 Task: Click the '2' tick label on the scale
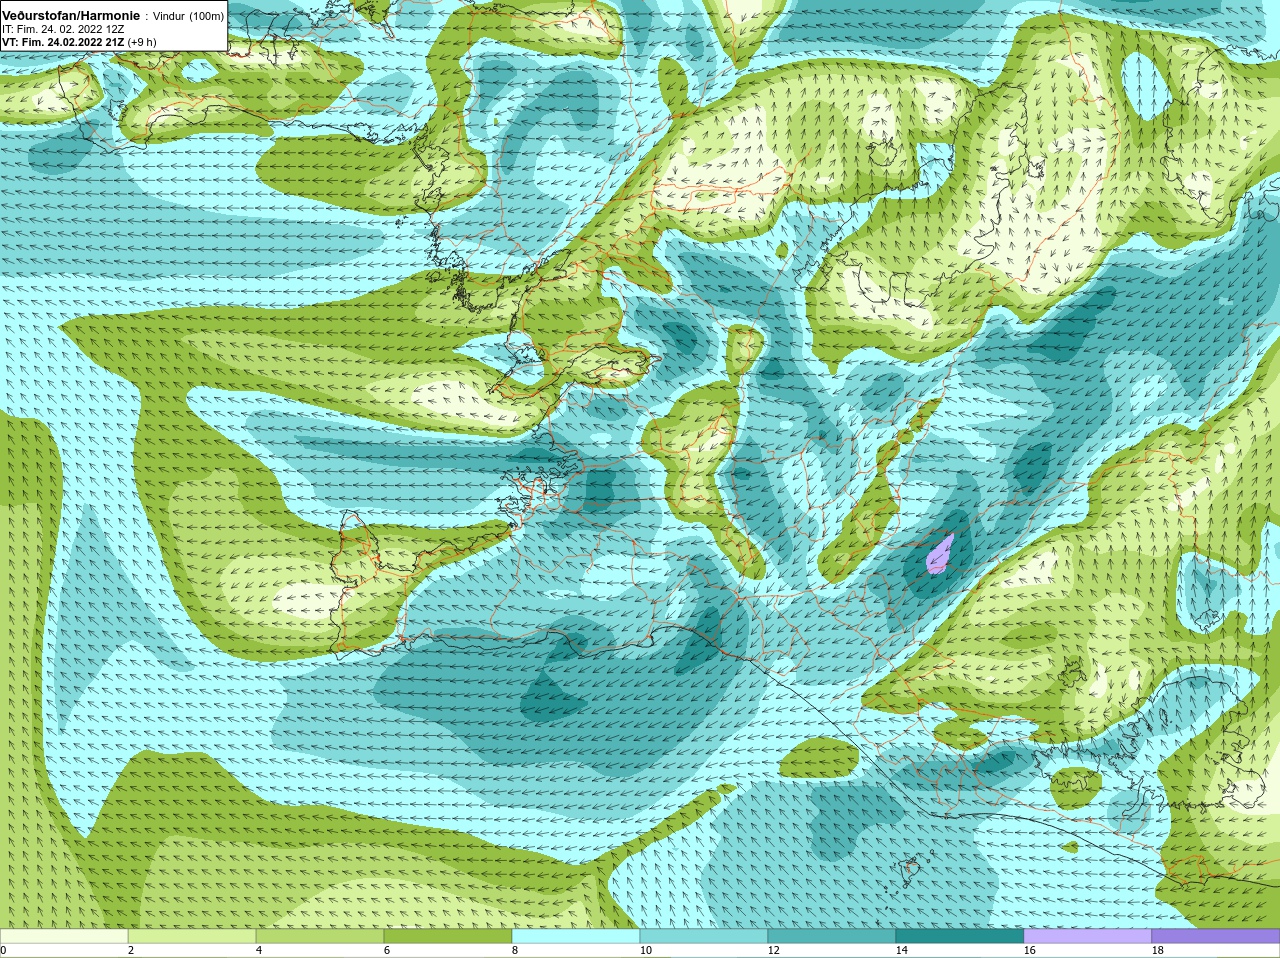click(x=131, y=951)
